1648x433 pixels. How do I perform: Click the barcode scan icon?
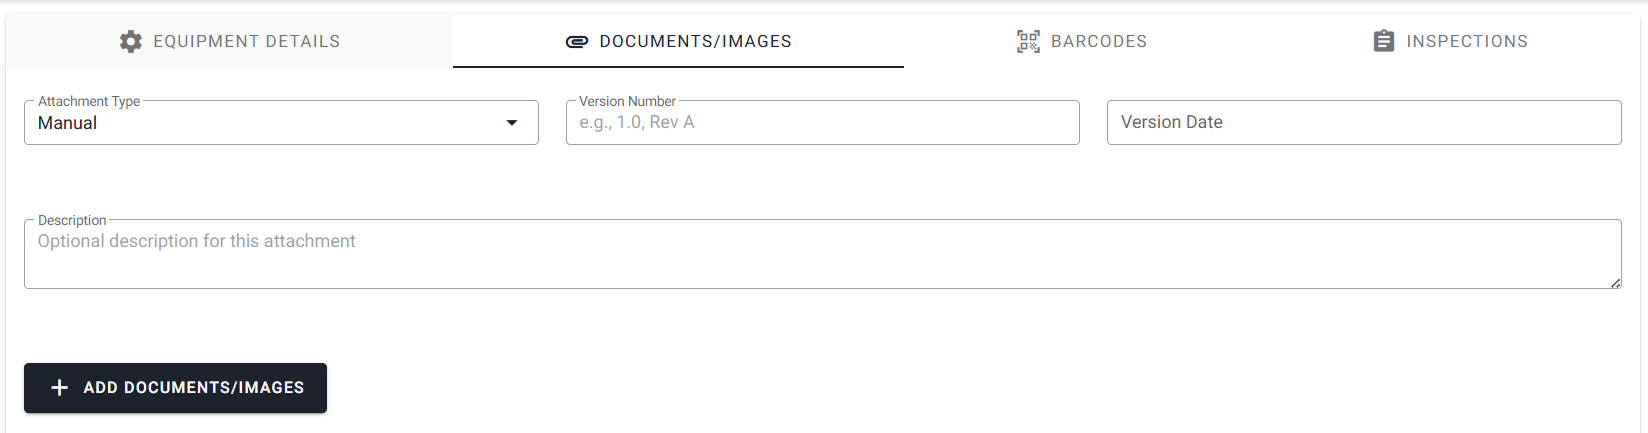pyautogui.click(x=1028, y=41)
